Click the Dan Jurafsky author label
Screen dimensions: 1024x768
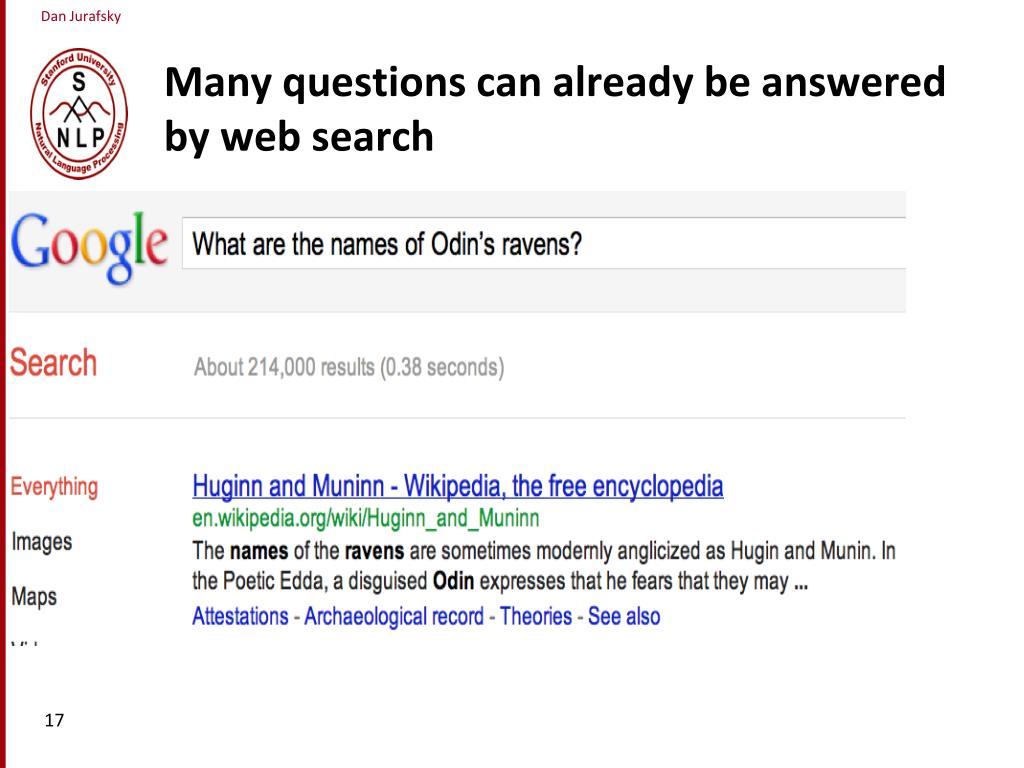pyautogui.click(x=81, y=16)
